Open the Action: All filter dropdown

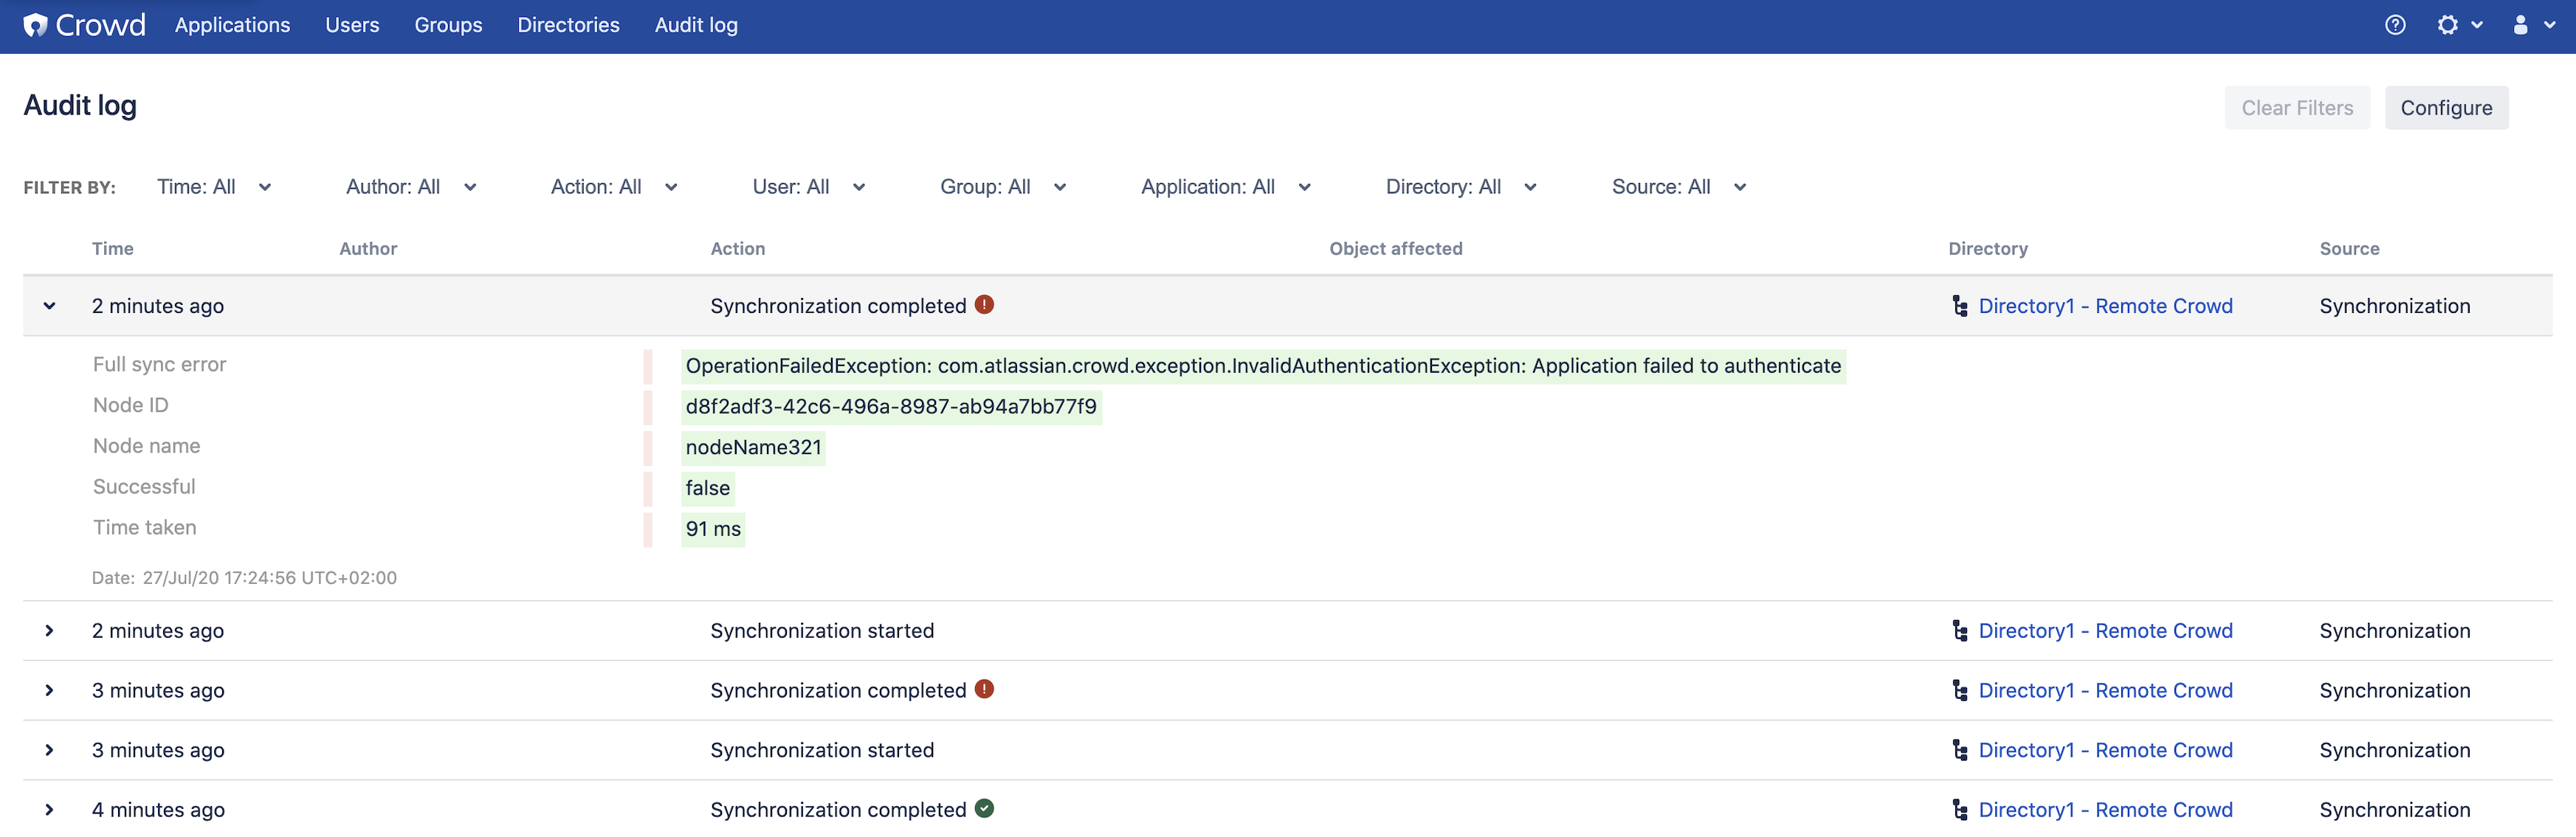(x=614, y=187)
